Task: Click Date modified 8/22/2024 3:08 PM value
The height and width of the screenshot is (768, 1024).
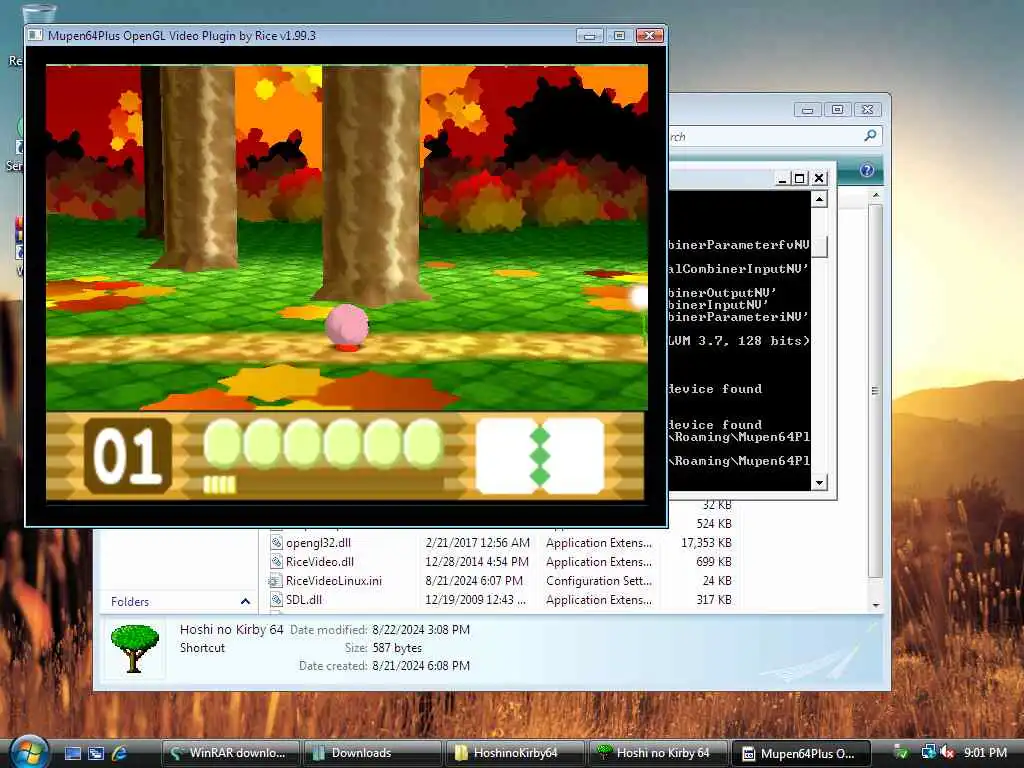Action: click(x=421, y=630)
